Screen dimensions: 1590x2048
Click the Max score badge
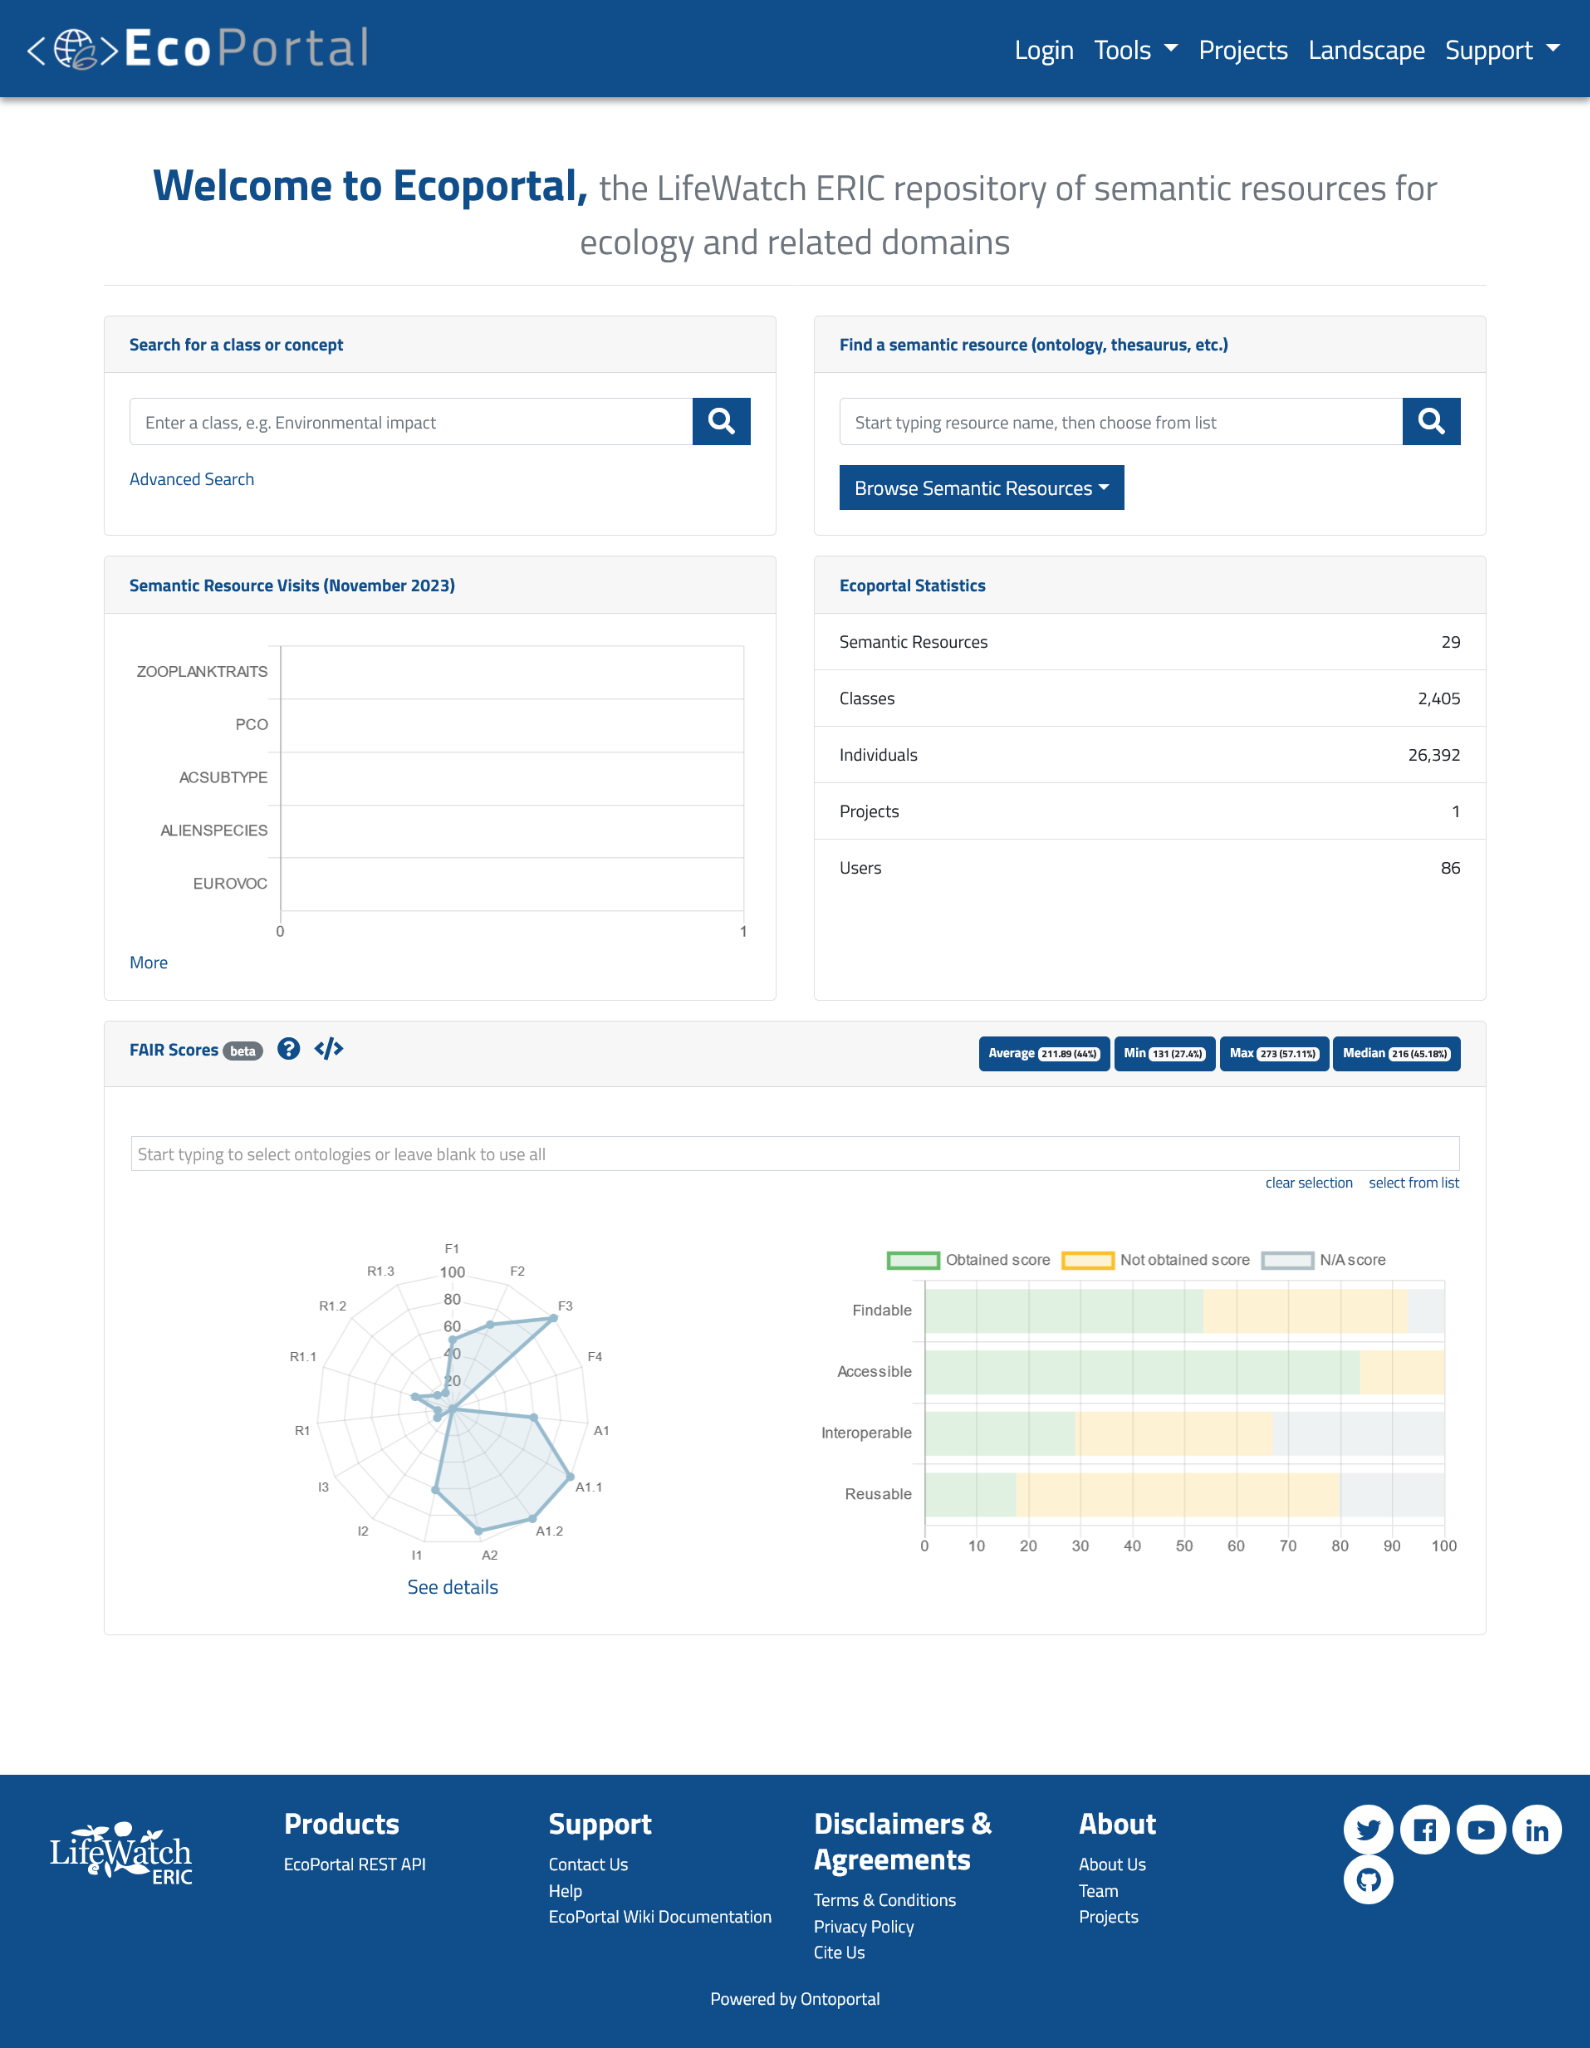[1274, 1054]
